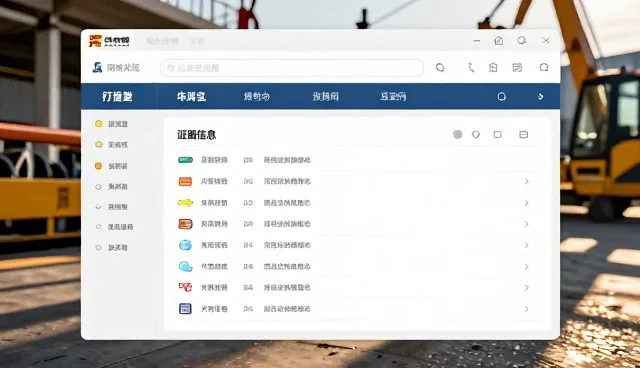Click the empty square icon in the panel header

tap(498, 134)
